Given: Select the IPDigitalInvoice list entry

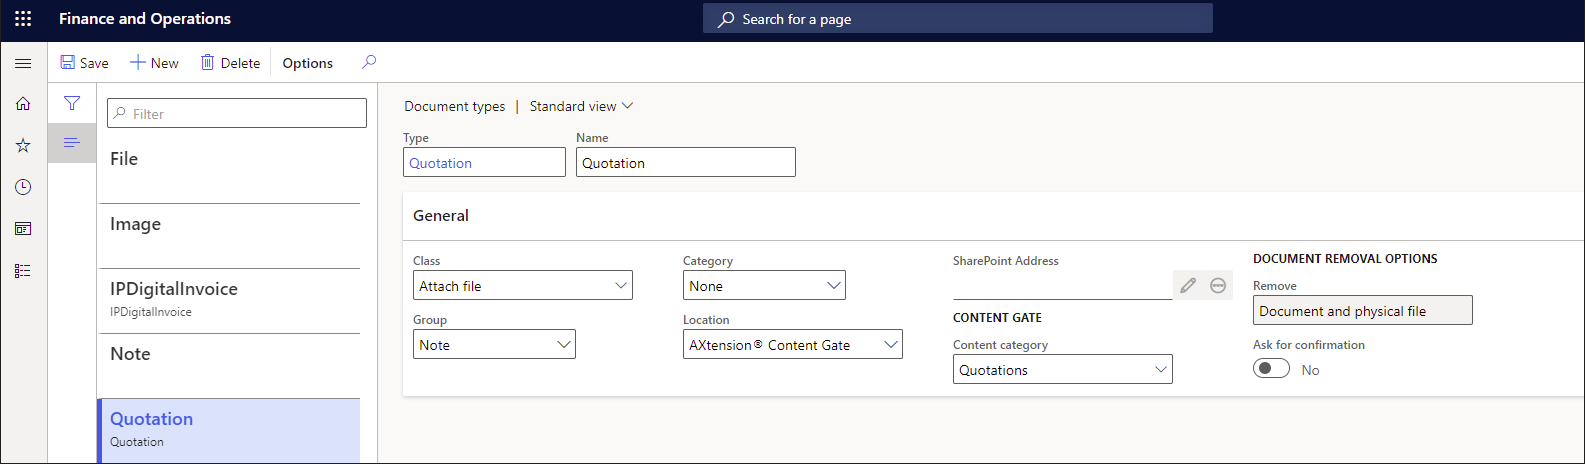Looking at the screenshot, I should coord(229,299).
